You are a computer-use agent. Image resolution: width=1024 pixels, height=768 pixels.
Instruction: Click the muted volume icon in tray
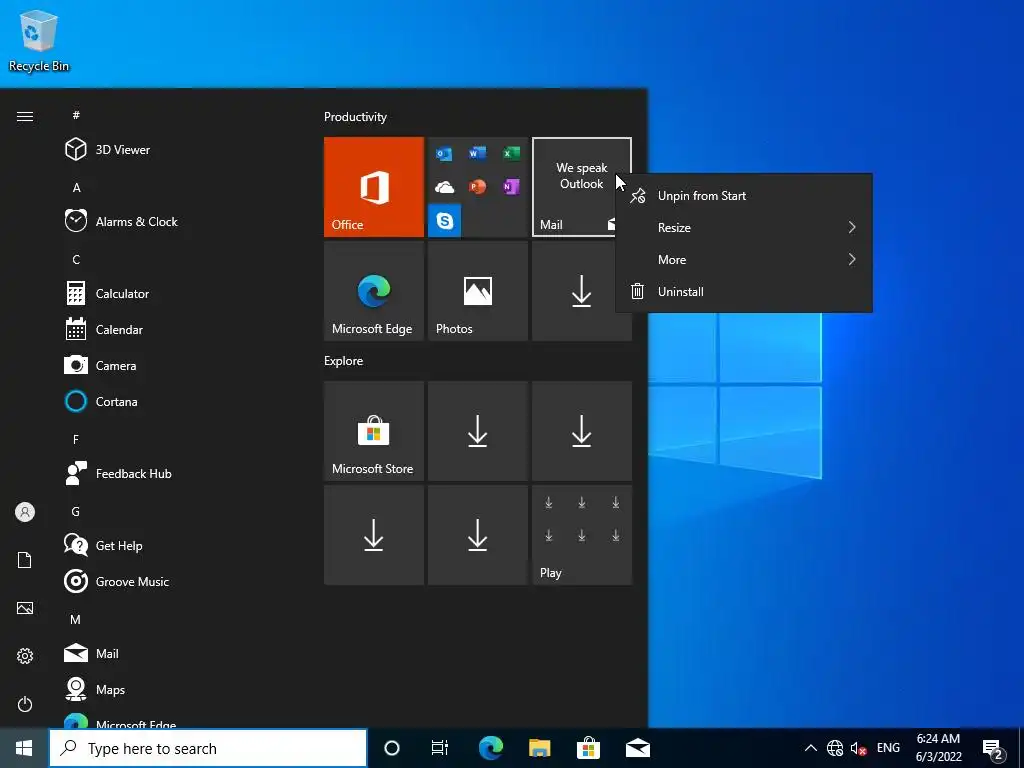(x=858, y=748)
